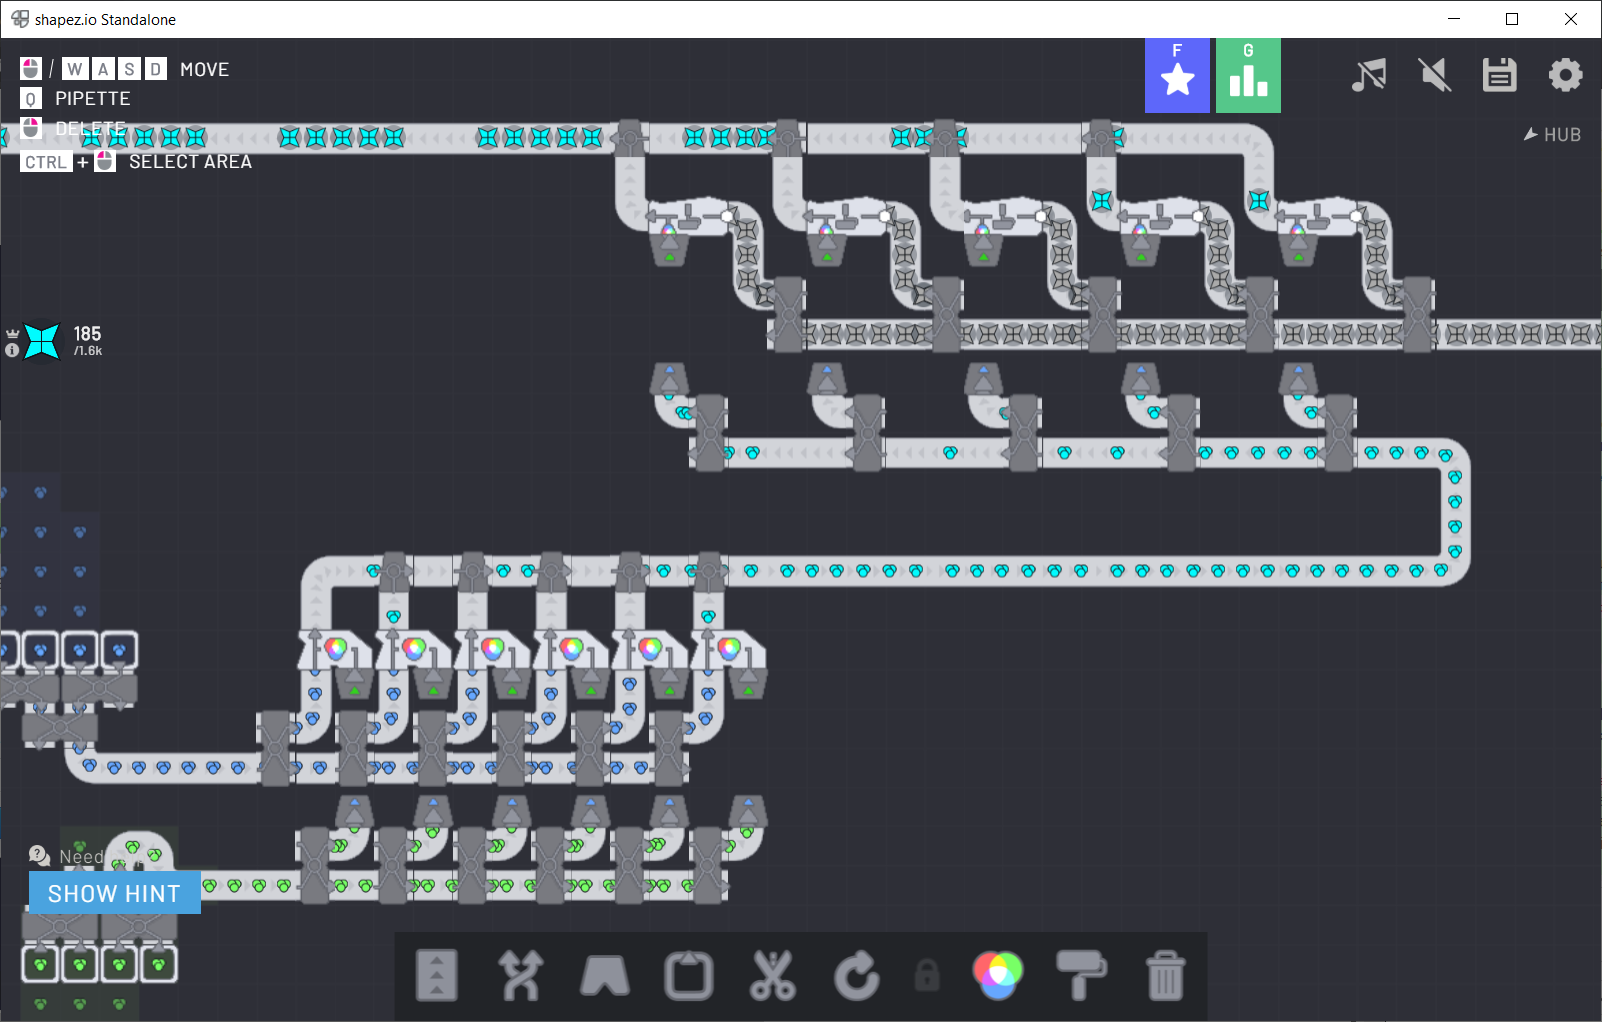1602x1022 pixels.
Task: Click the HUB waypoint marker
Action: tap(1552, 134)
